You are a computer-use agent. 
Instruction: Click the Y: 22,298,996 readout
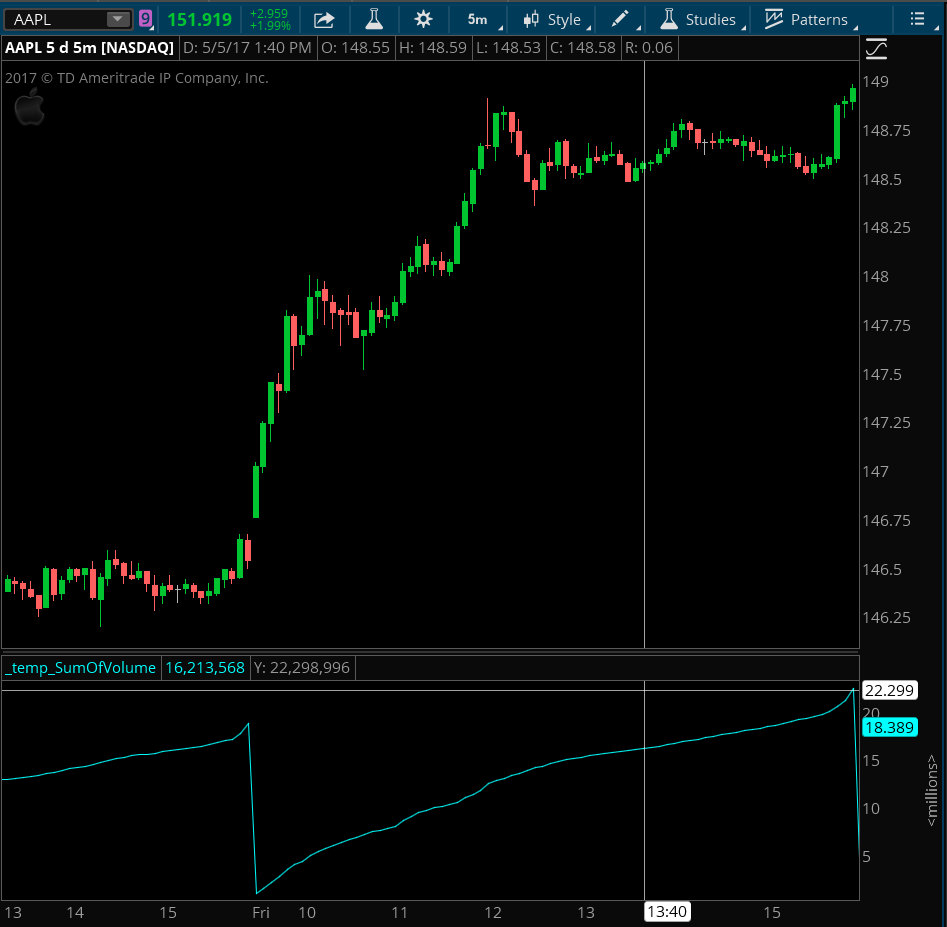[302, 667]
